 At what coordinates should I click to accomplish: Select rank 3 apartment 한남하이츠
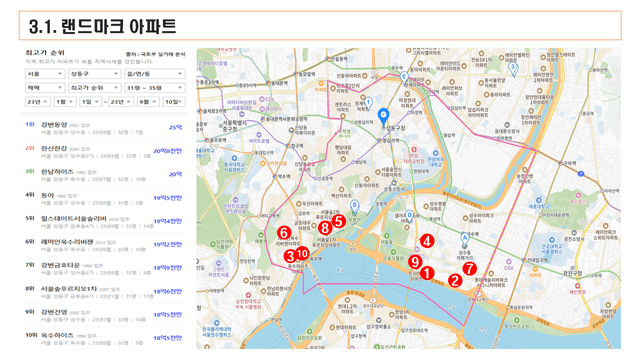[104, 175]
